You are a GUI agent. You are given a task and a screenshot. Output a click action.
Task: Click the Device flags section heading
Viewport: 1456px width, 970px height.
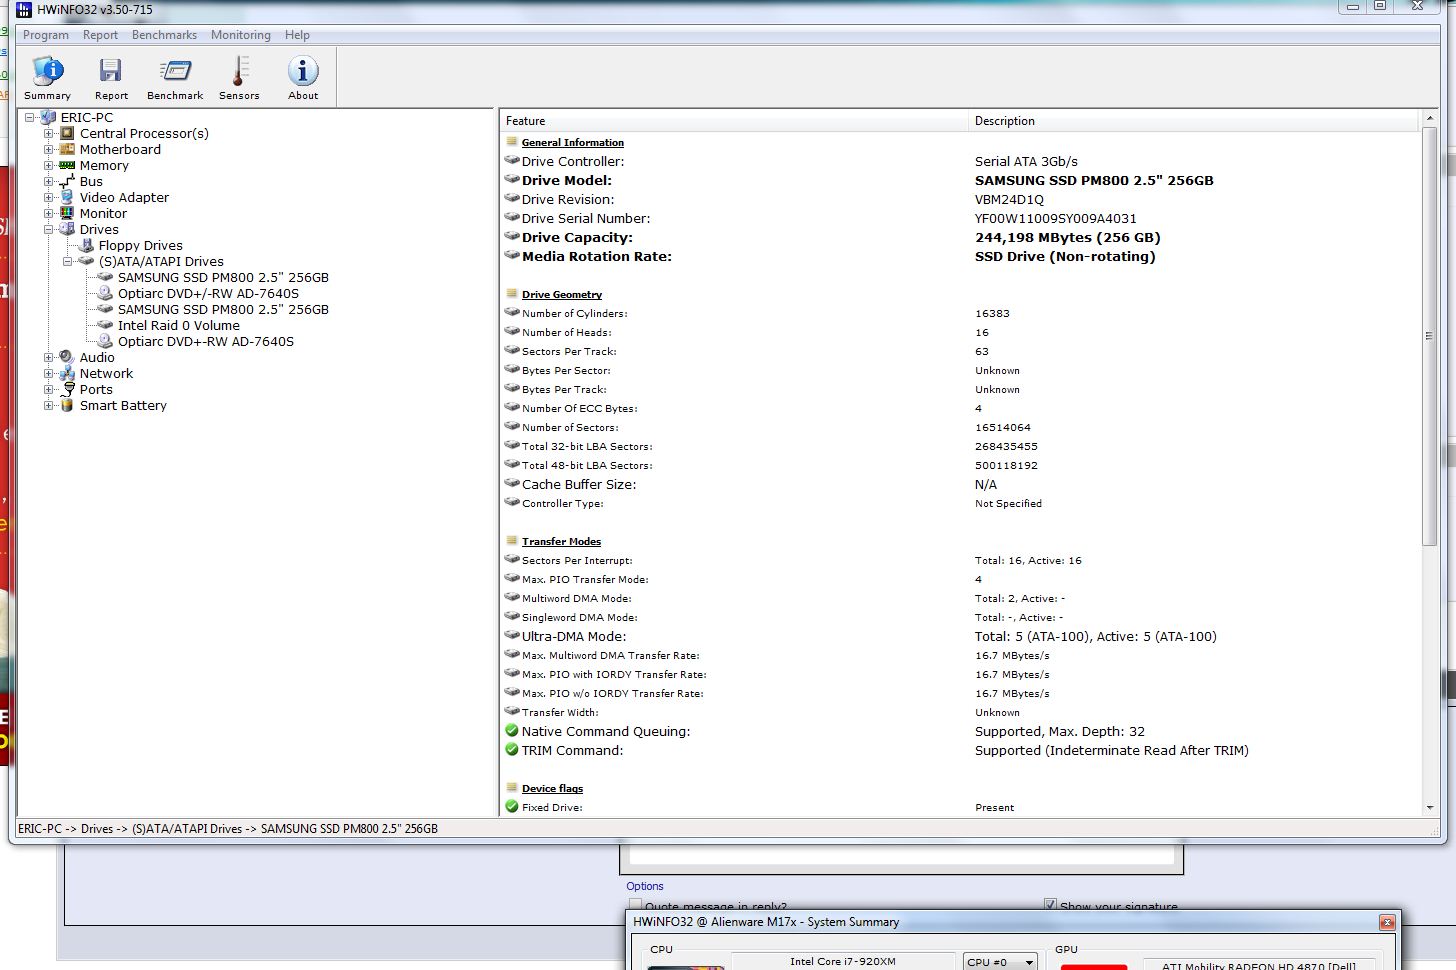pyautogui.click(x=552, y=788)
